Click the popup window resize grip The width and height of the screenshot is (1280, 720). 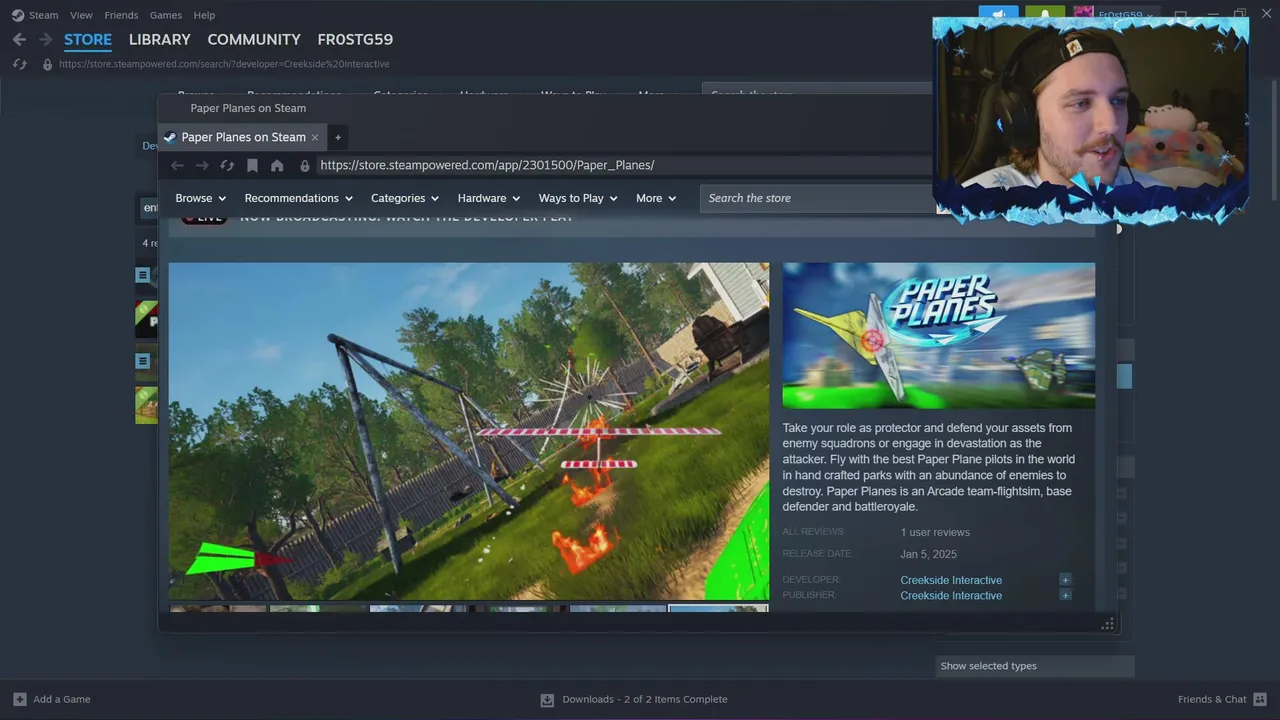click(1107, 624)
